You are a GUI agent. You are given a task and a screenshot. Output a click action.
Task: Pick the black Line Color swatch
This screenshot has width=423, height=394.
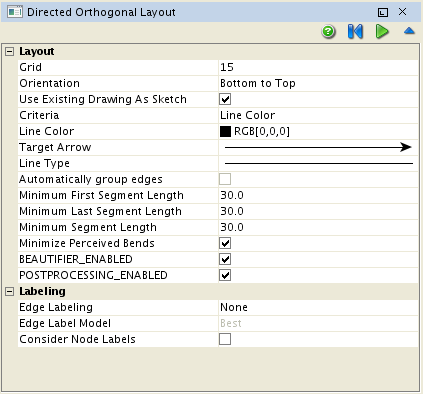225,131
